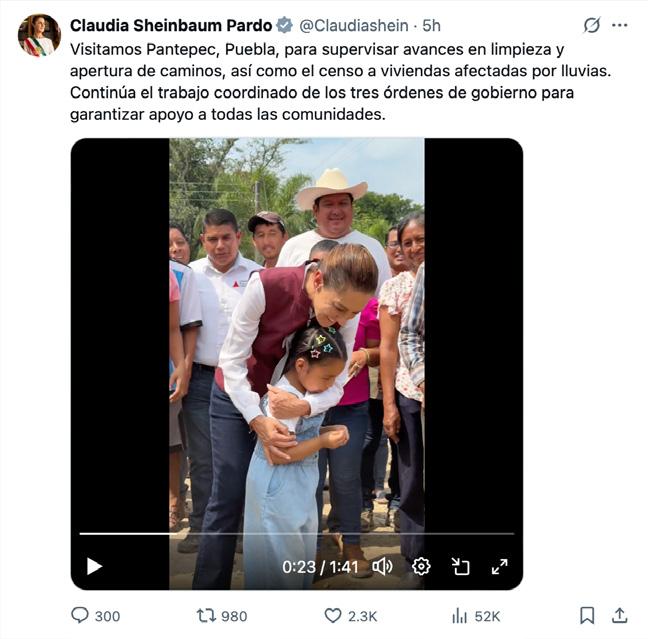648x639 pixels.
Task: Click the Claudia Sheinbaum Pardo display name
Action: [x=171, y=26]
